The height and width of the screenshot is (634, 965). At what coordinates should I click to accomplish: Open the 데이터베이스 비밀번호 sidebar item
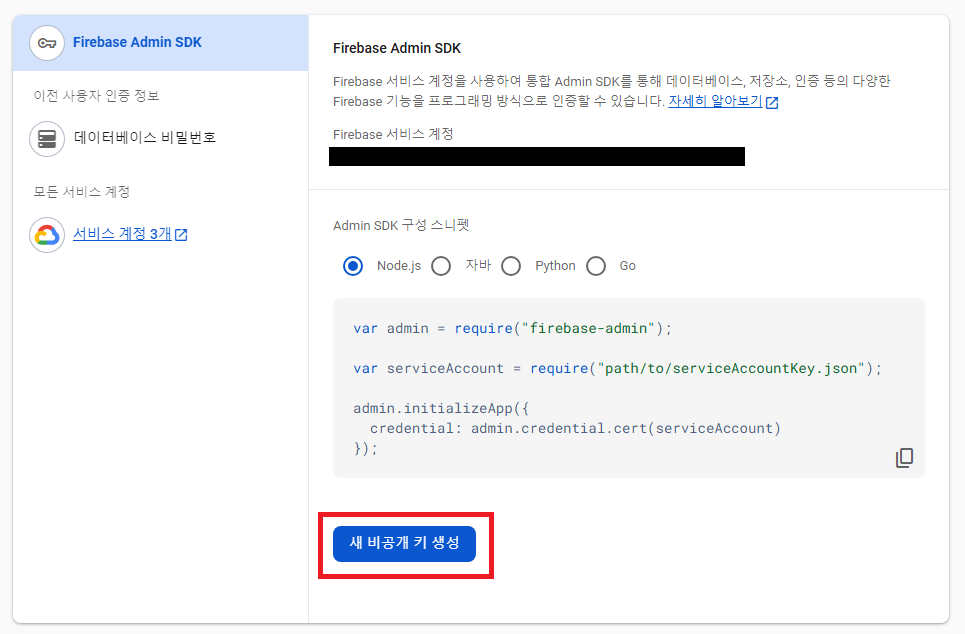[145, 138]
